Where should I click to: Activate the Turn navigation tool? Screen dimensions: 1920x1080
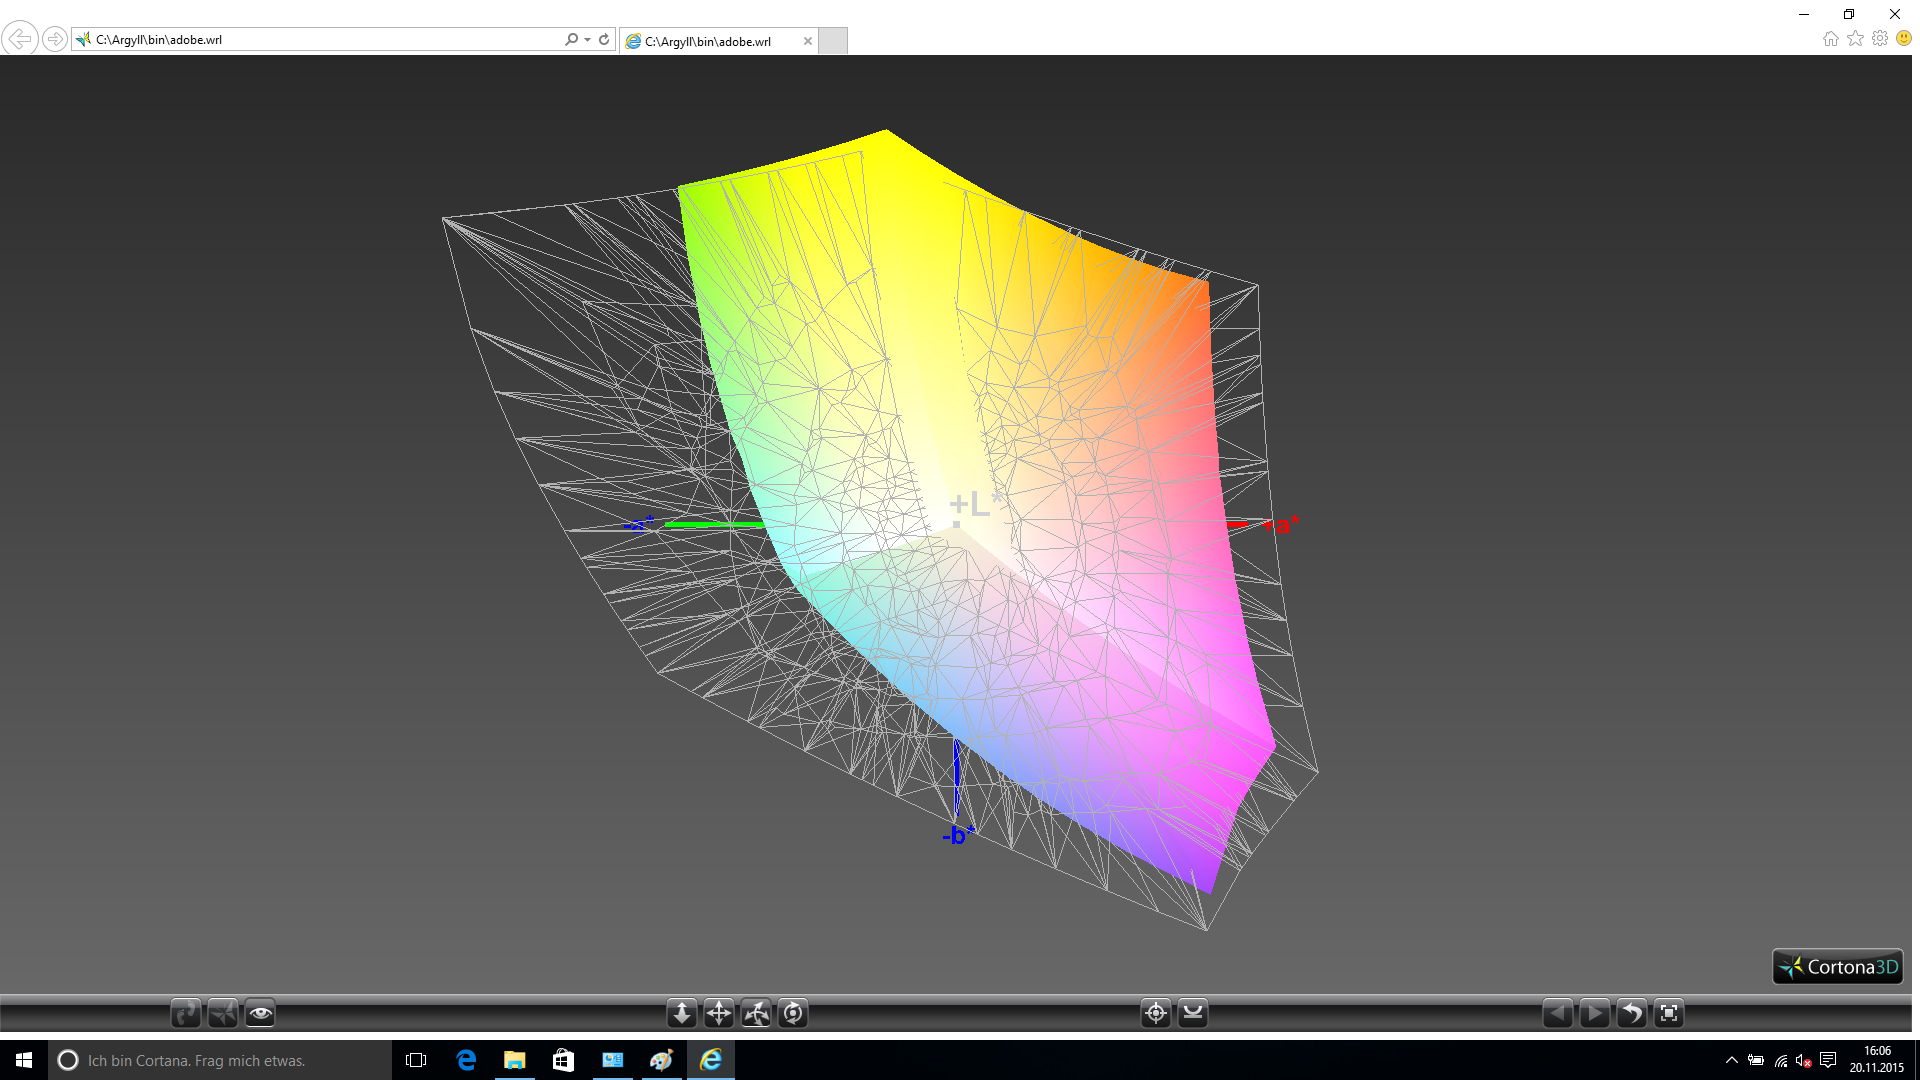tap(756, 1014)
